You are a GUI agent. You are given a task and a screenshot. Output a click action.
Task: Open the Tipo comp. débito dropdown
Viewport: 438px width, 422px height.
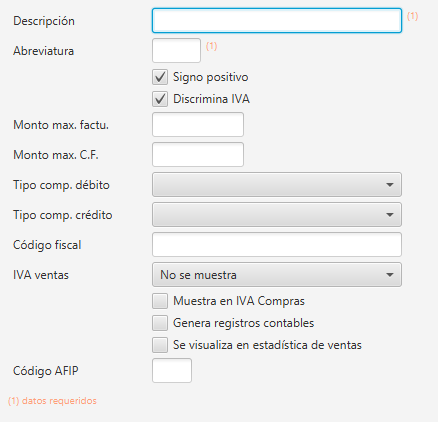(277, 185)
